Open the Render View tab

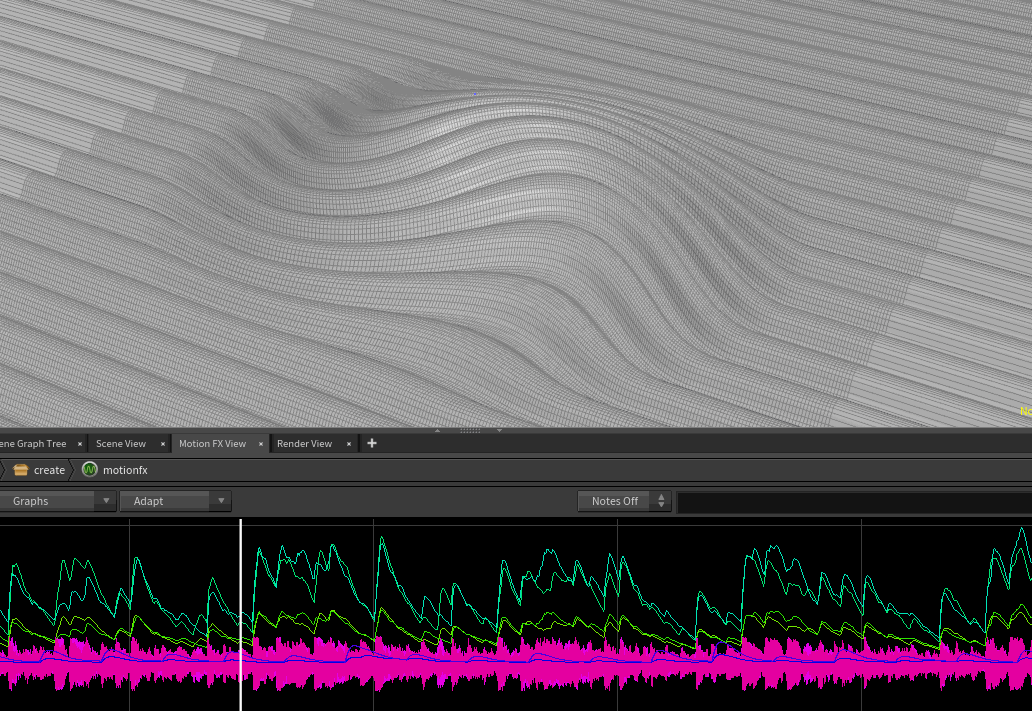pos(304,444)
